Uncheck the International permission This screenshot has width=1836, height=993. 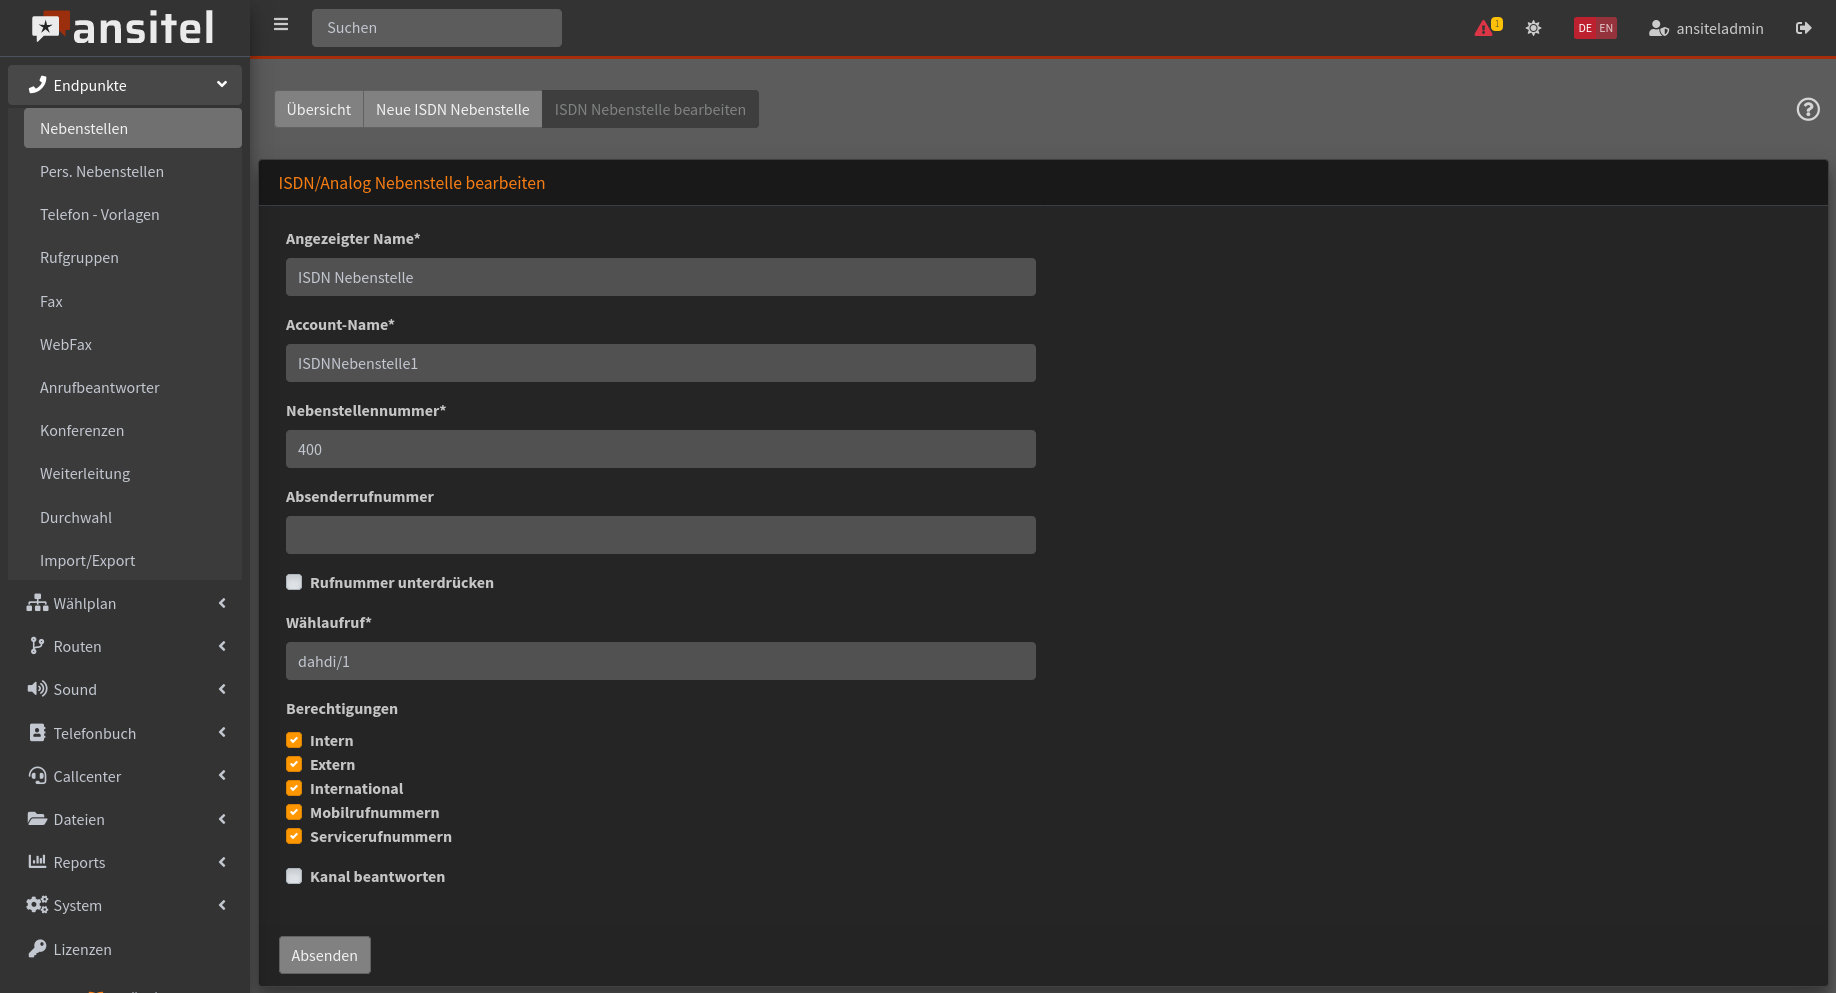point(294,788)
